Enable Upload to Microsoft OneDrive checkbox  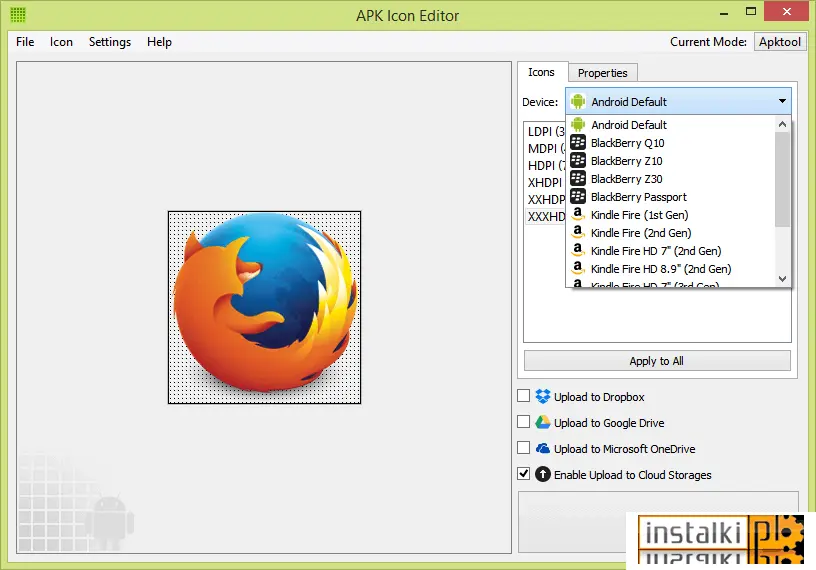[524, 448]
